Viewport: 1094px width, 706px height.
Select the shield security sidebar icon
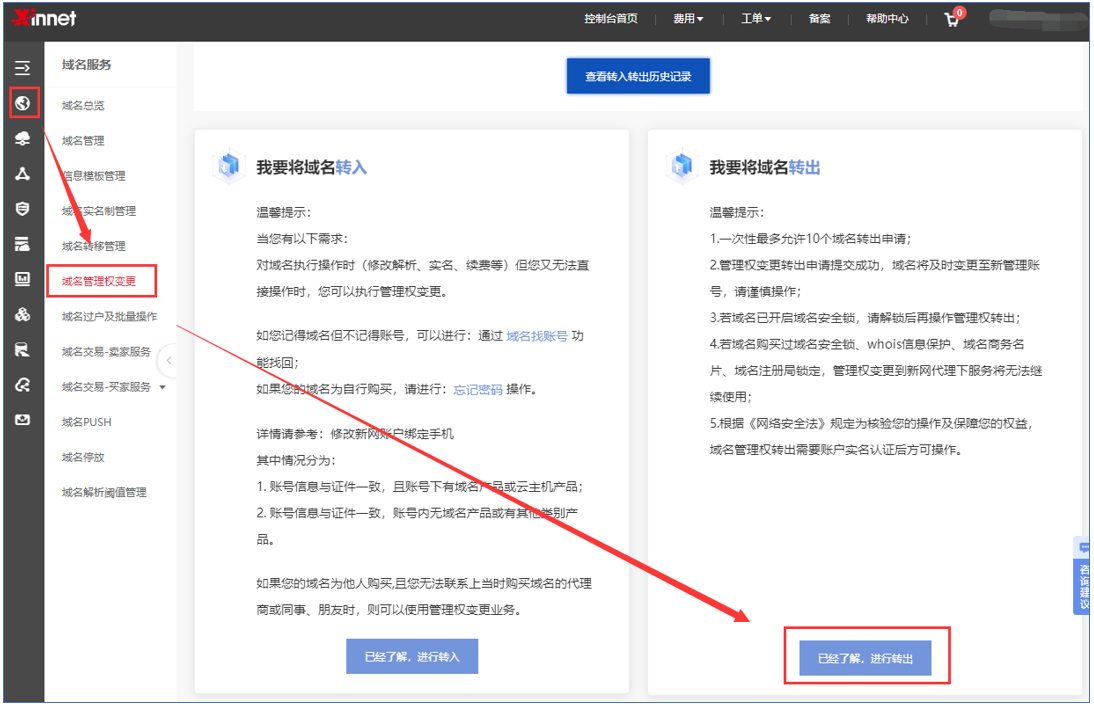pyautogui.click(x=22, y=209)
